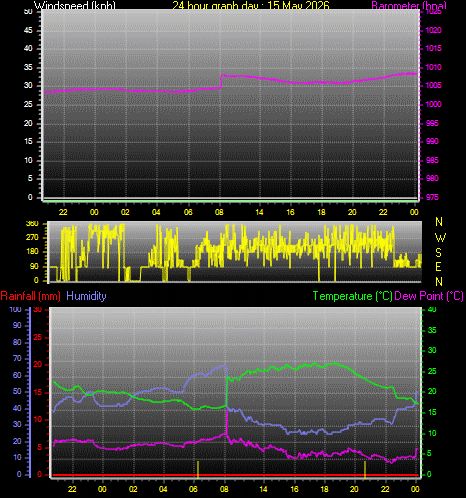Click the compass letter S beside wind direction chart
Image resolution: width=466 pixels, height=498 pixels.
(x=439, y=253)
